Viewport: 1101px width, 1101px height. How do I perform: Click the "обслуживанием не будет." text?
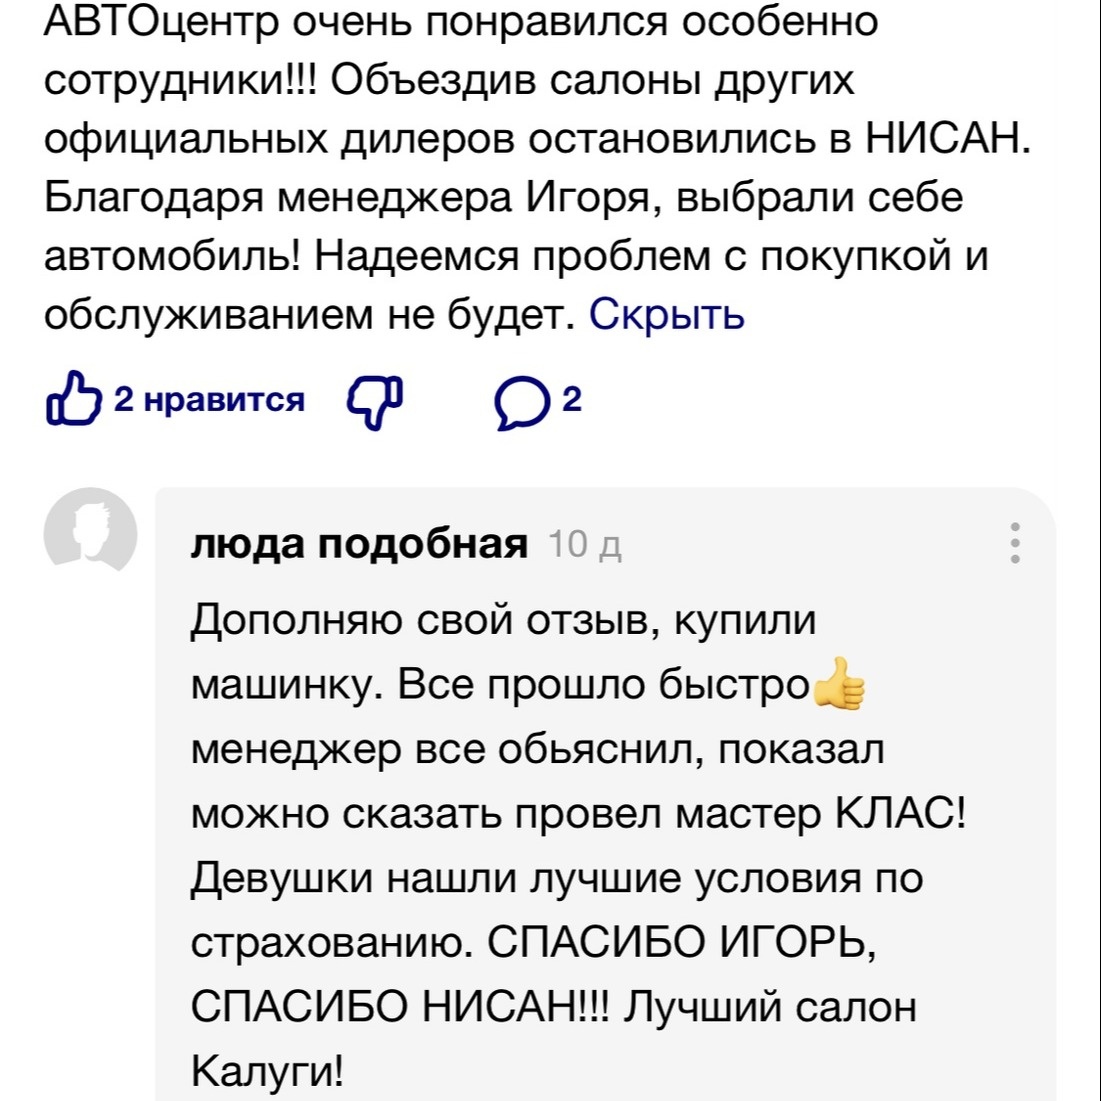pos(308,315)
